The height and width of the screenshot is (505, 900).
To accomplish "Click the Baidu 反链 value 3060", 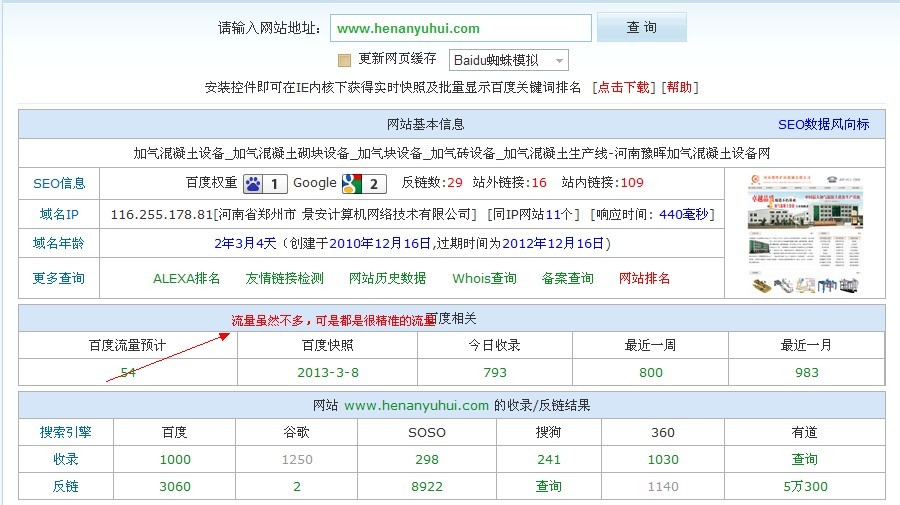I will coord(175,486).
